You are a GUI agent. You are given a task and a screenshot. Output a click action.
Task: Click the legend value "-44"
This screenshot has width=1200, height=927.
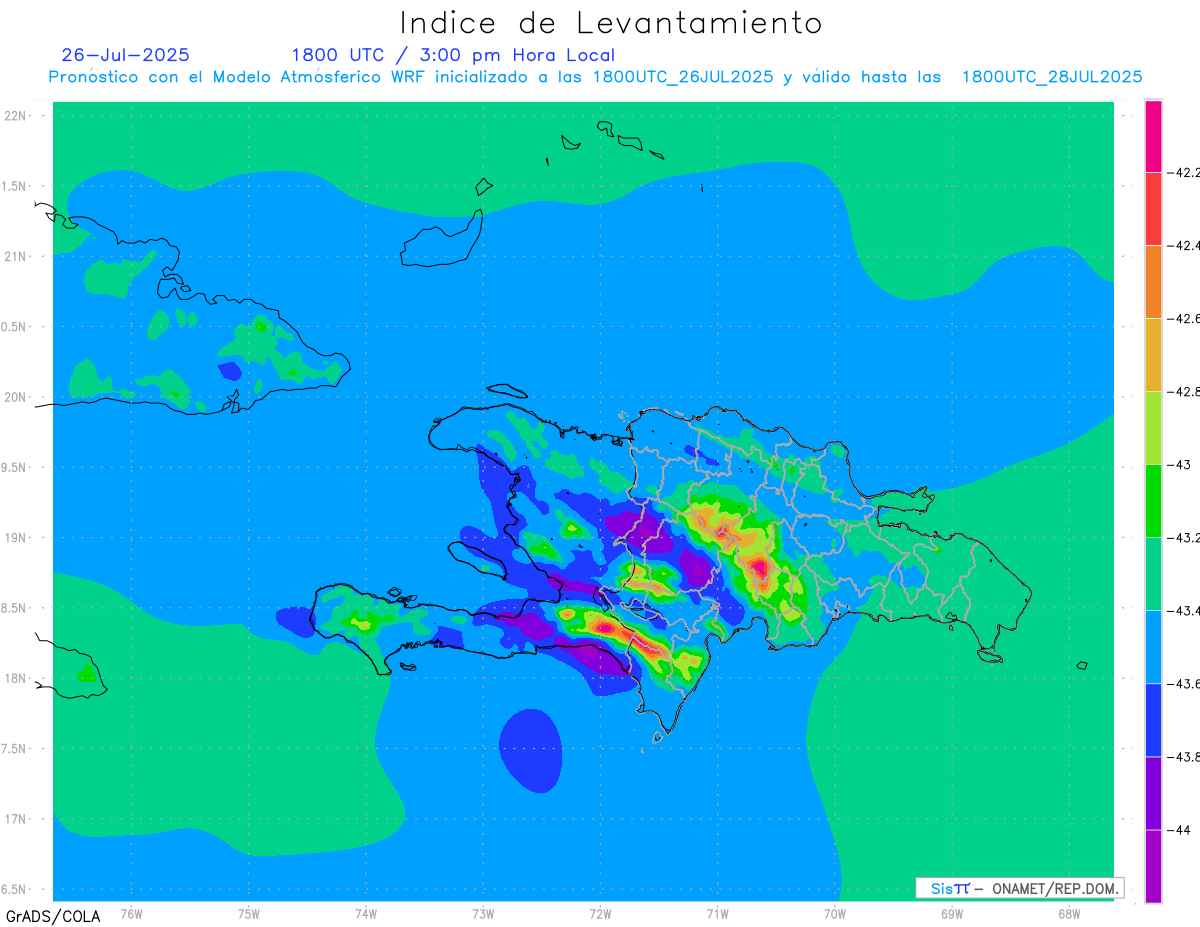pyautogui.click(x=1179, y=829)
